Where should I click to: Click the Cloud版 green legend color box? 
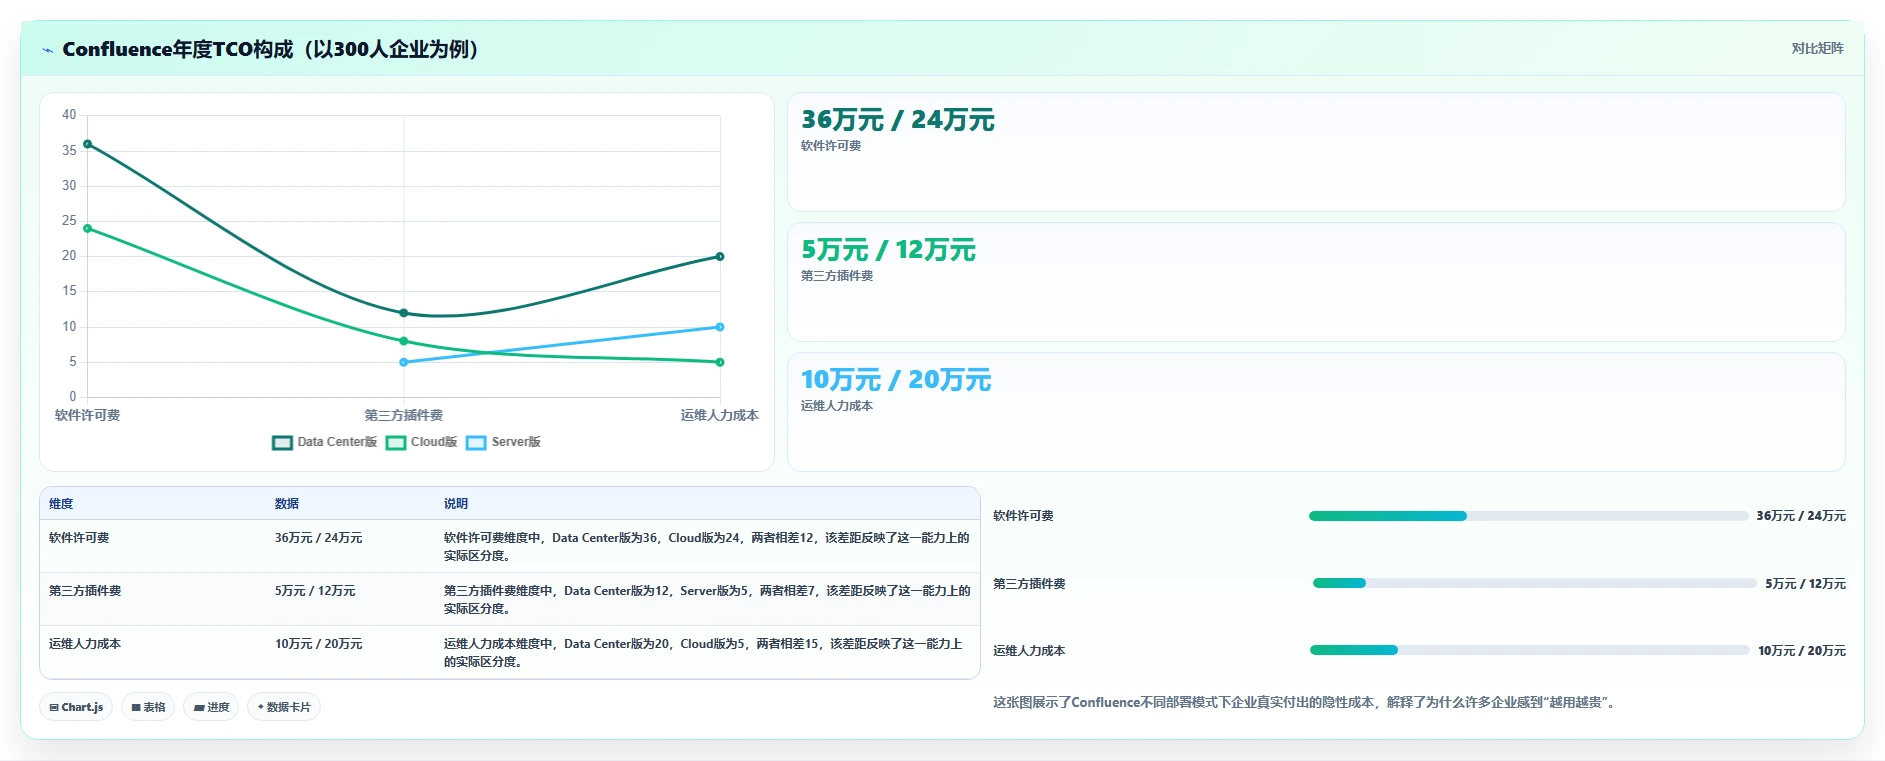click(x=396, y=443)
